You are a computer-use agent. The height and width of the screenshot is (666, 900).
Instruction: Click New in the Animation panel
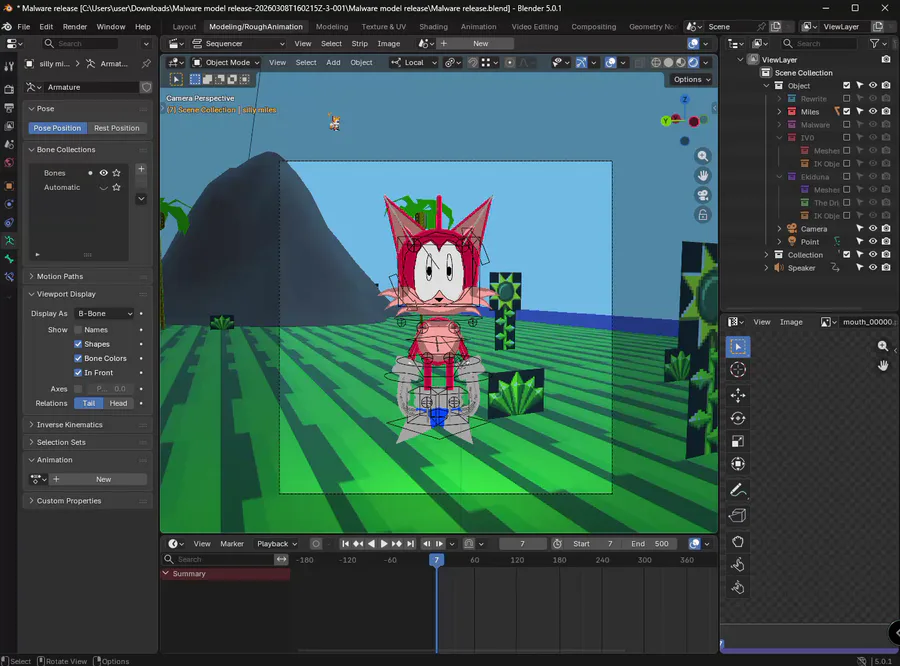pyautogui.click(x=103, y=479)
